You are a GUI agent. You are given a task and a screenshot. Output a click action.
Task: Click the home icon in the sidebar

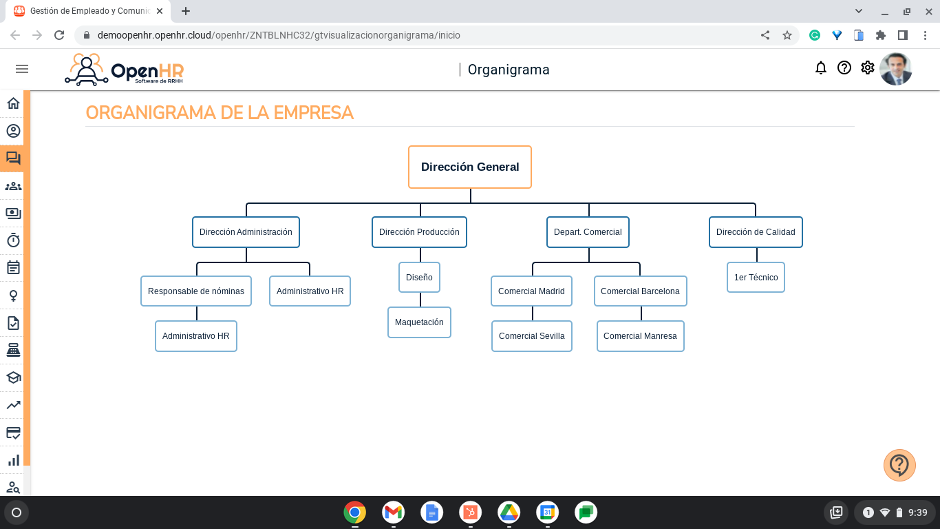pos(13,103)
